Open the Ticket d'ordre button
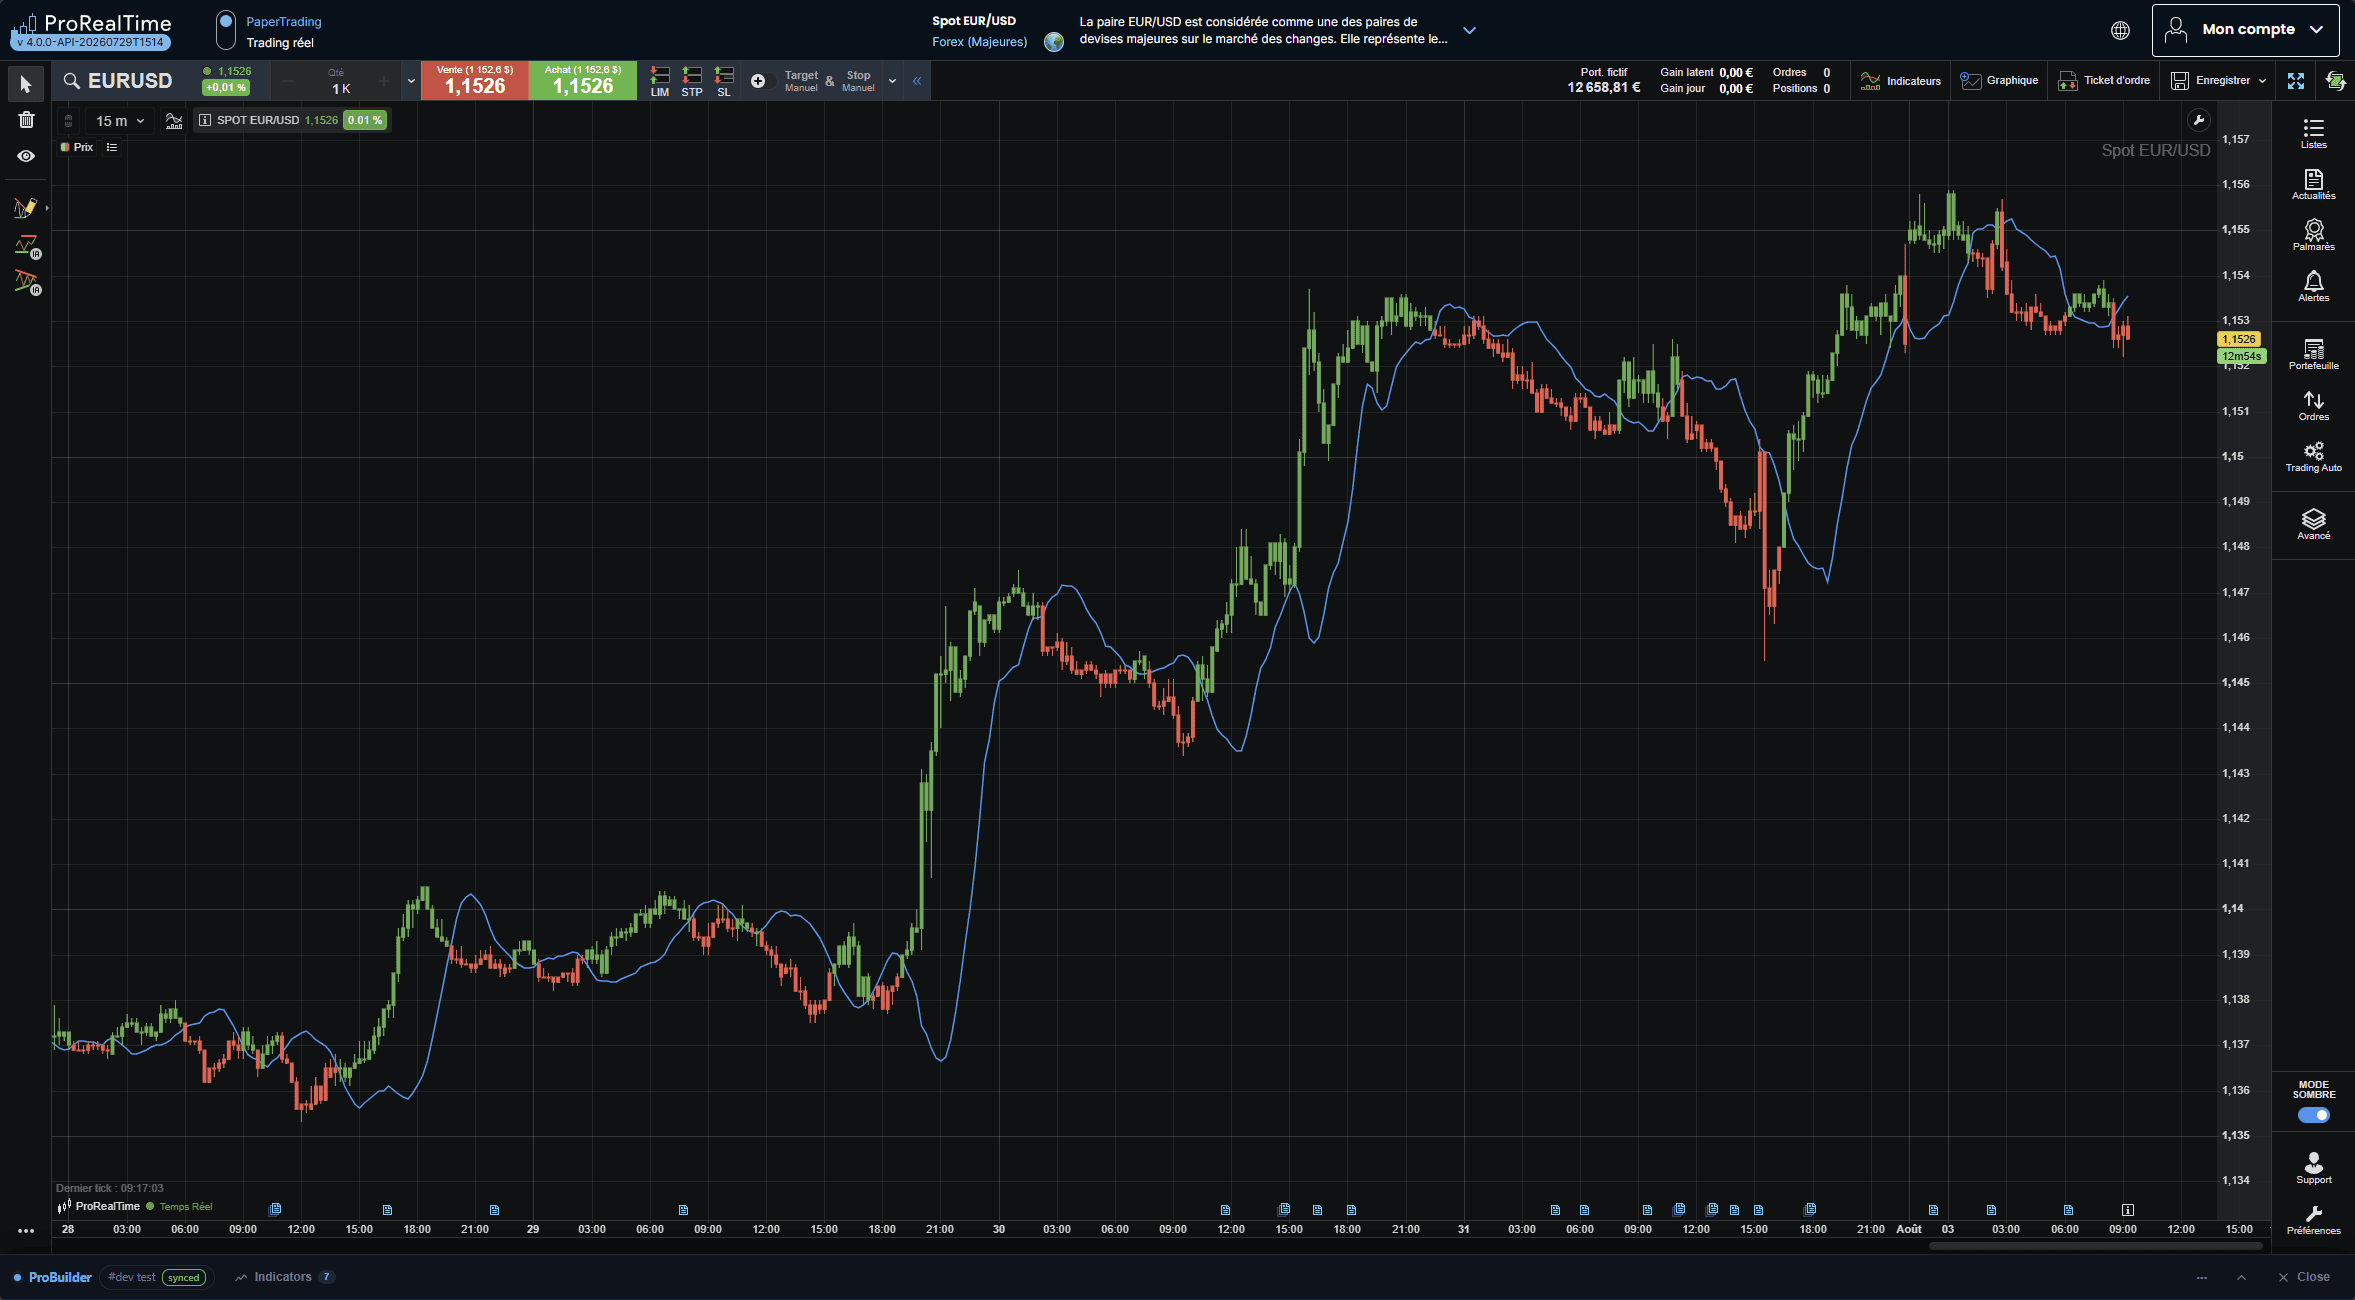 pos(2103,81)
